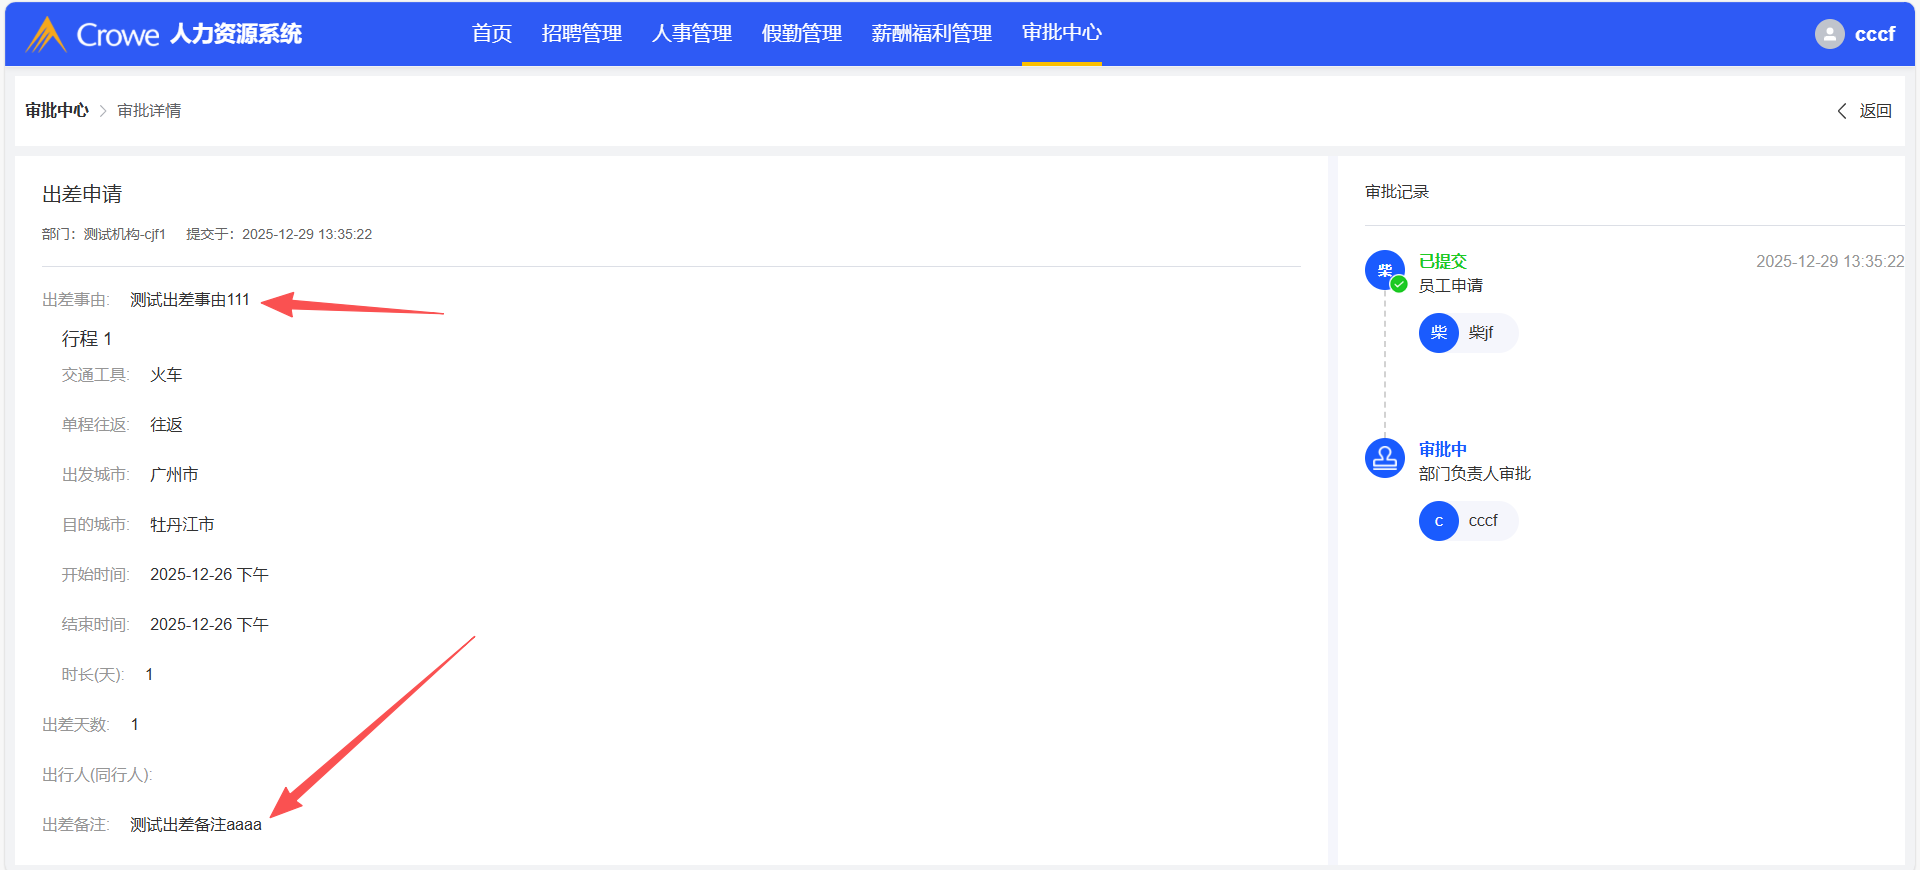1920x870 pixels.
Task: Click the 牡丹江市 destination city
Action: click(x=182, y=525)
